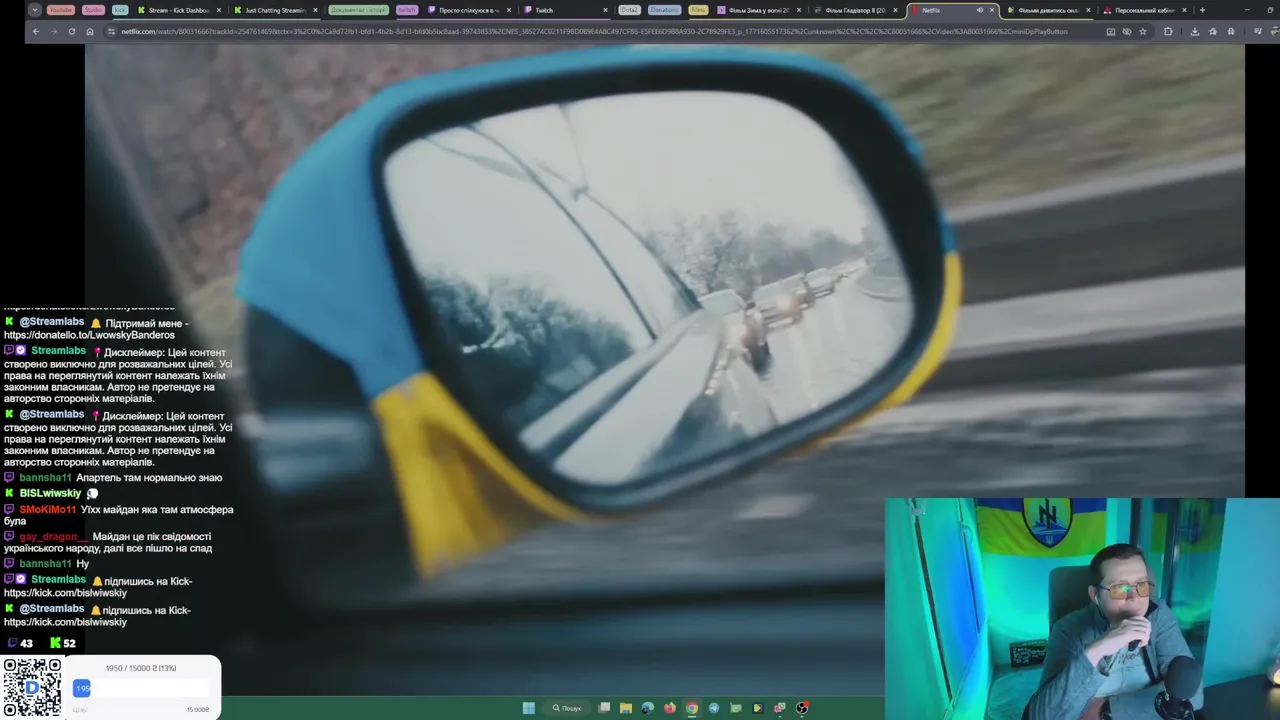Click the Twitch viewer count 43

click(x=20, y=643)
